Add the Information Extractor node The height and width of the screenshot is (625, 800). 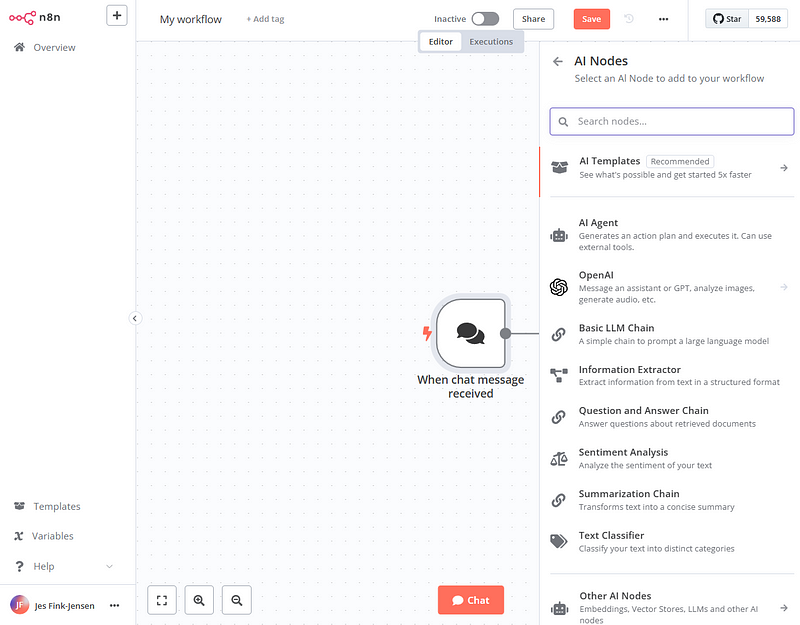671,375
